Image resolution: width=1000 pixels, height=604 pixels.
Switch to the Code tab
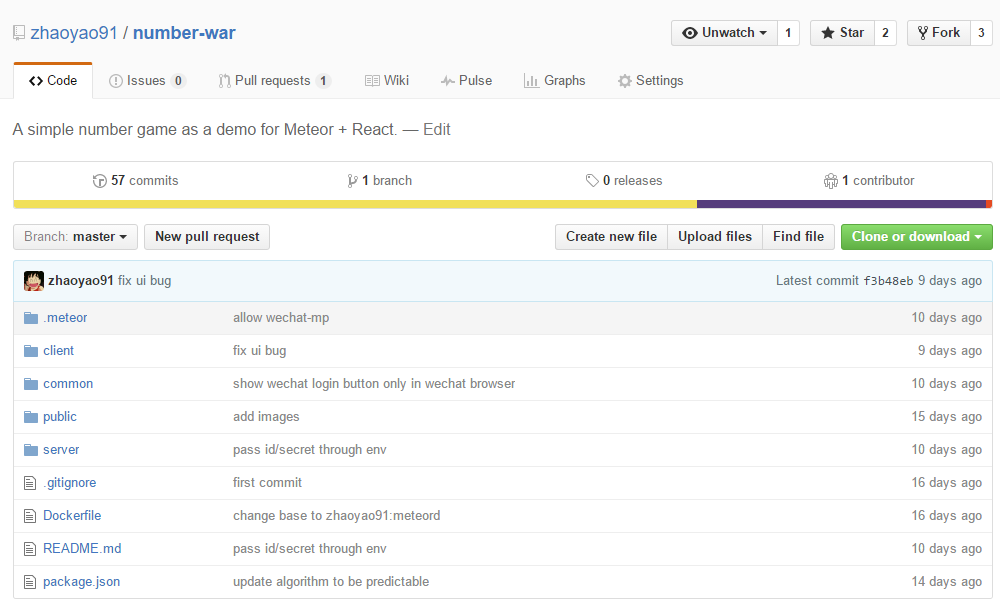[x=53, y=81]
